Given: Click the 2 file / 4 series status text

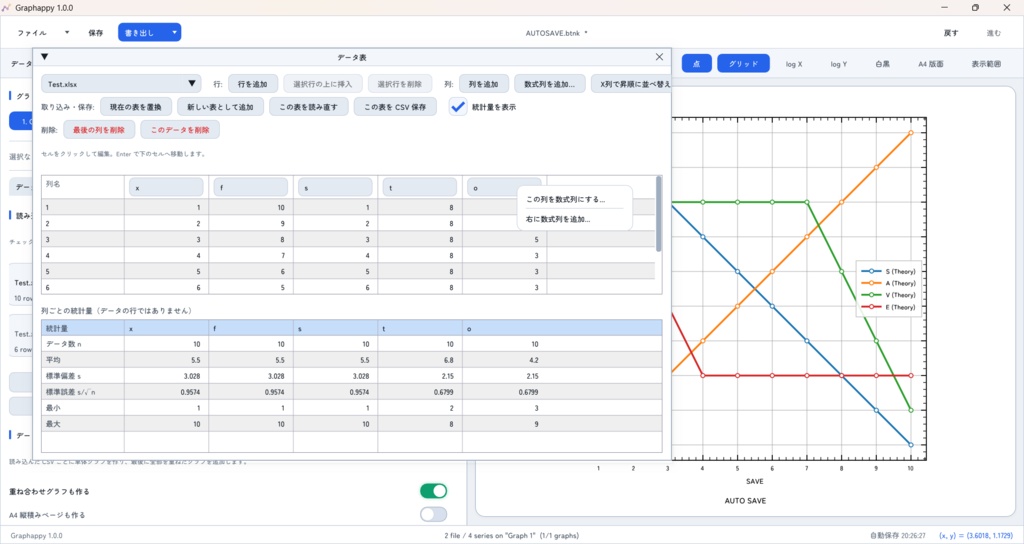Looking at the screenshot, I should click(511, 536).
